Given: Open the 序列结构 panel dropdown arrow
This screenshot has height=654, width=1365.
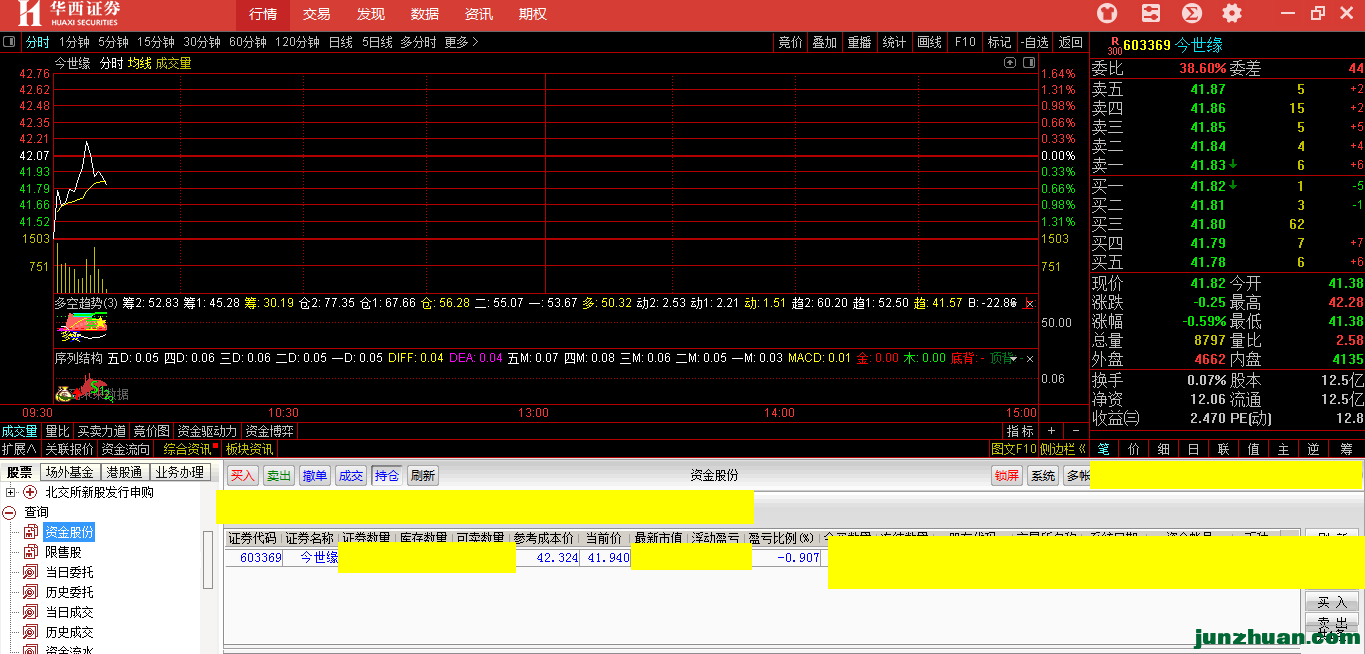Looking at the screenshot, I should point(1014,358).
